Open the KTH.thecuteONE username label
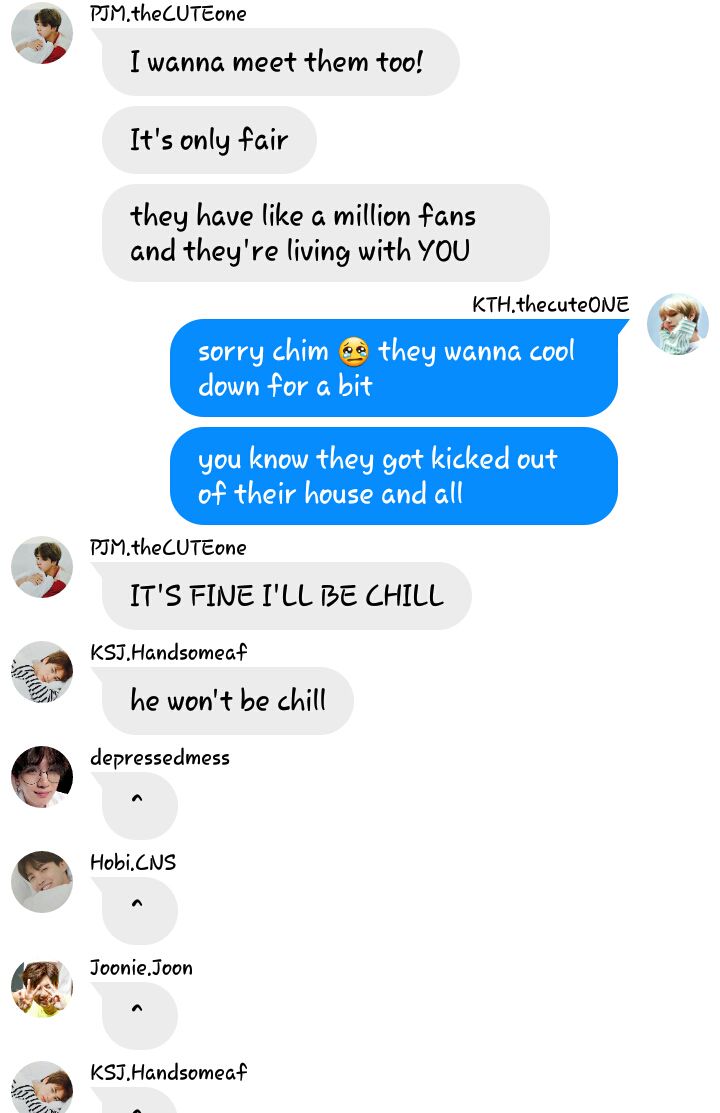720x1113 pixels. click(550, 305)
